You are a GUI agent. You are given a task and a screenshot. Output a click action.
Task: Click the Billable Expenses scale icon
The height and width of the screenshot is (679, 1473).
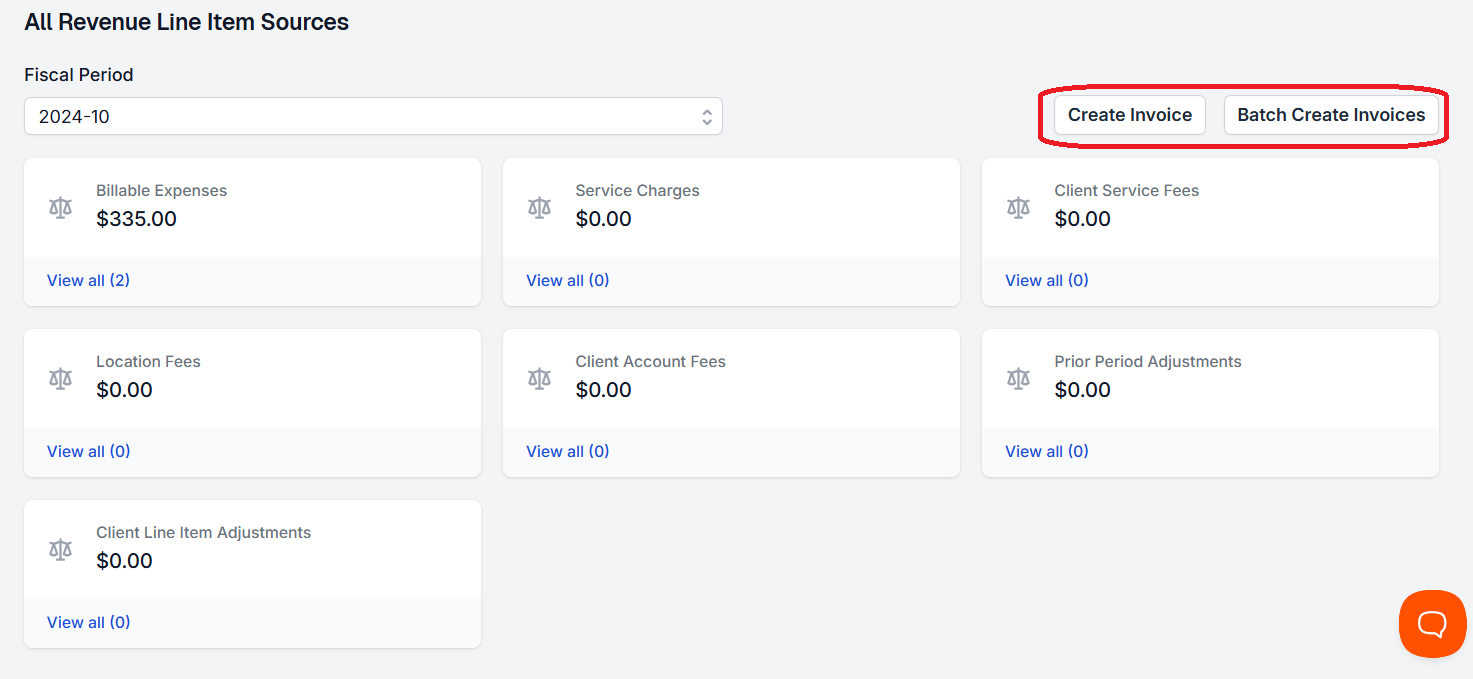pyautogui.click(x=61, y=207)
